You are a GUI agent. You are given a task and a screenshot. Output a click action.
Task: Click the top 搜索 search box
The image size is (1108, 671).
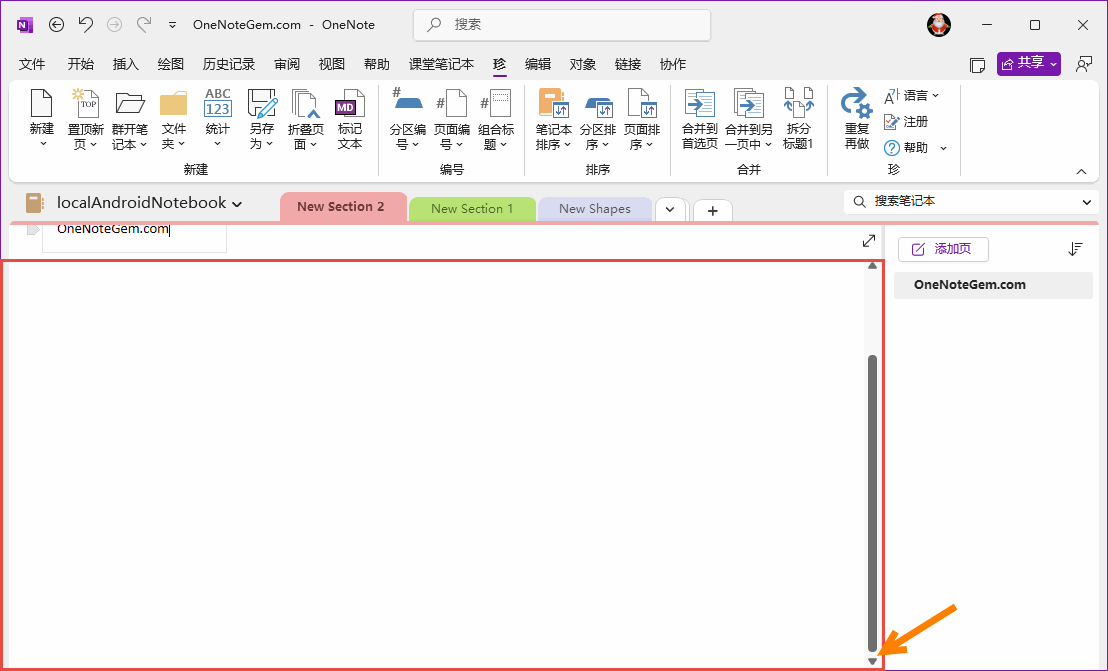pyautogui.click(x=562, y=25)
